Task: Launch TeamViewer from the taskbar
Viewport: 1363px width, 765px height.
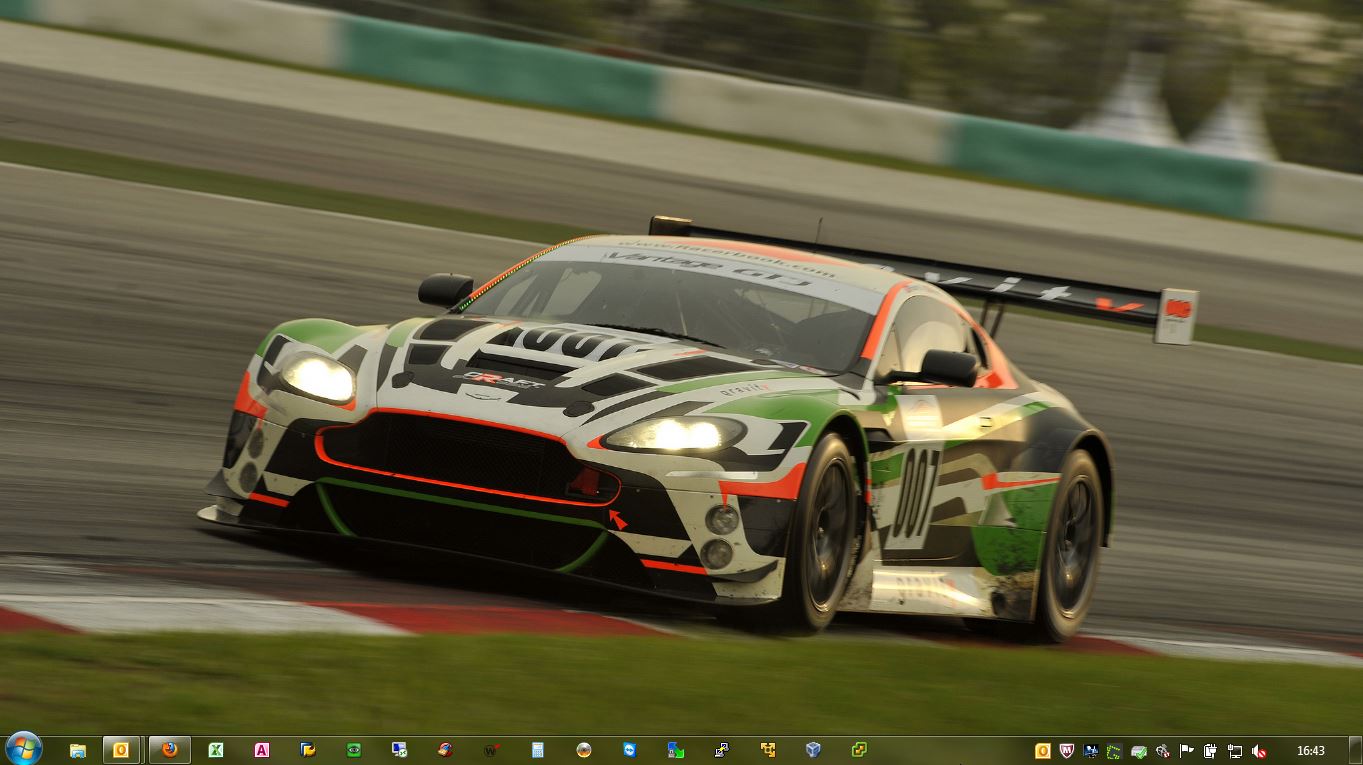Action: coord(629,750)
